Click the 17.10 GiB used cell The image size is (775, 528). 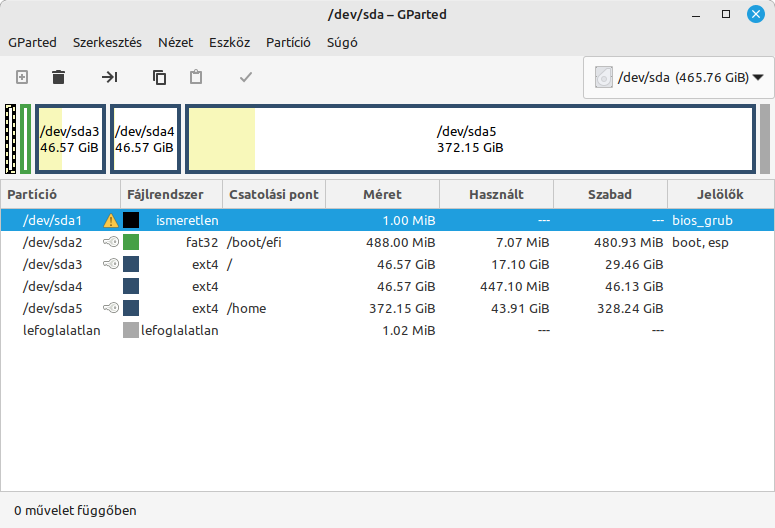click(520, 264)
